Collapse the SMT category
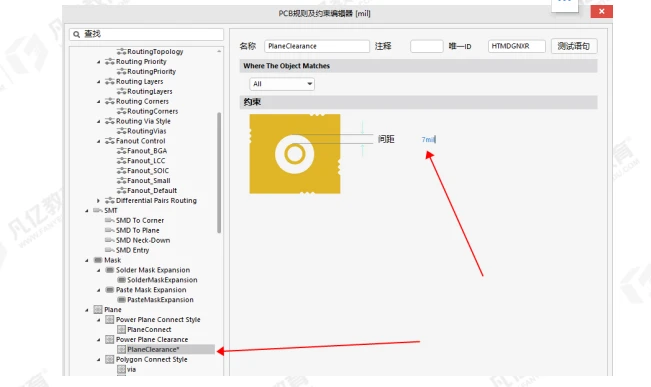The height and width of the screenshot is (387, 651). (87, 211)
